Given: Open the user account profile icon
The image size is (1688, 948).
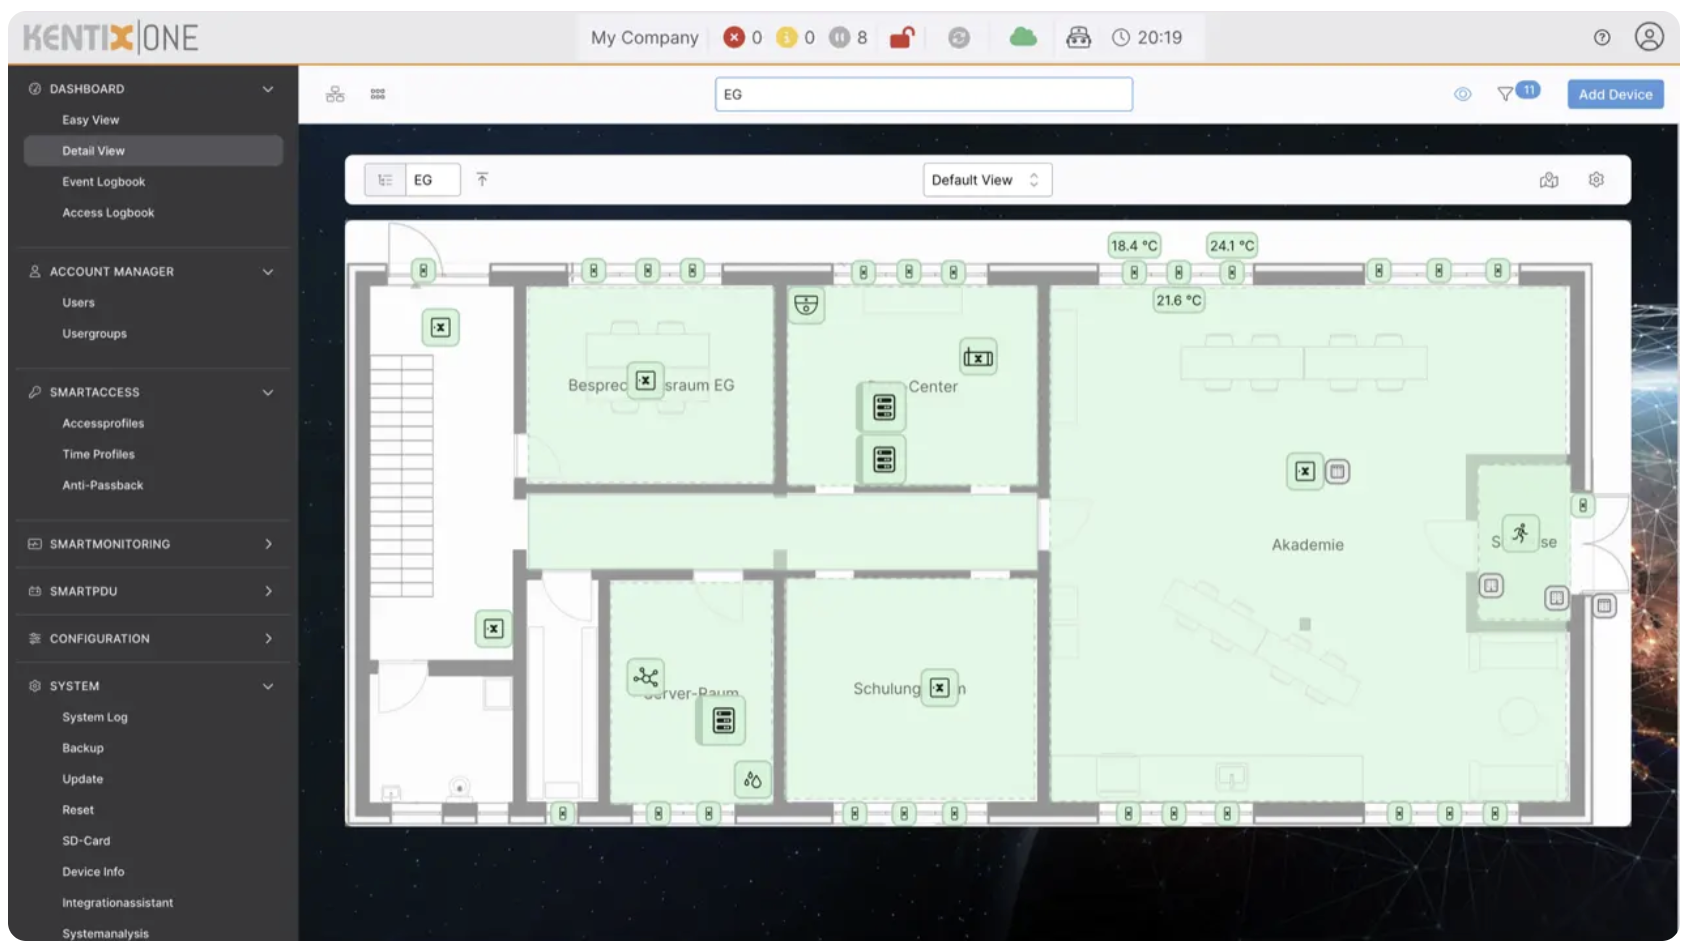Looking at the screenshot, I should click(1649, 37).
